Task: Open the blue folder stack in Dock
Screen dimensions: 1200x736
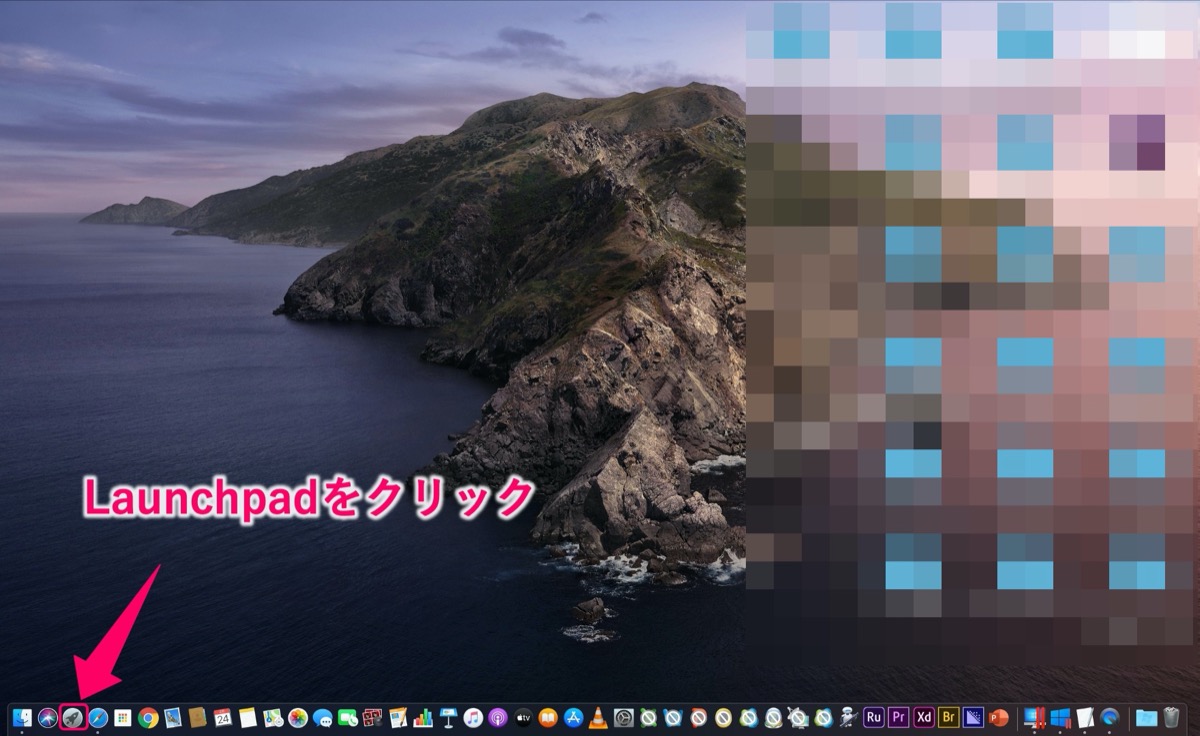Action: 1146,717
